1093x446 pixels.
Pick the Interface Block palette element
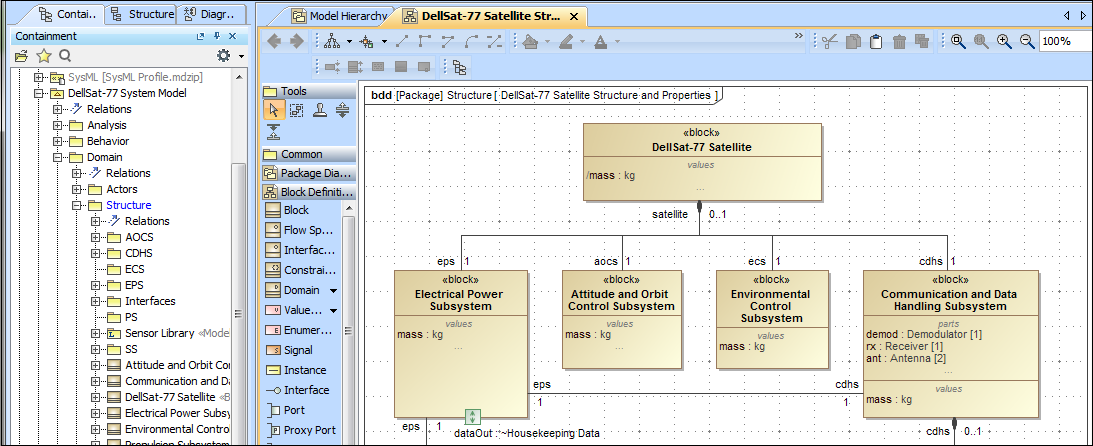pos(302,250)
